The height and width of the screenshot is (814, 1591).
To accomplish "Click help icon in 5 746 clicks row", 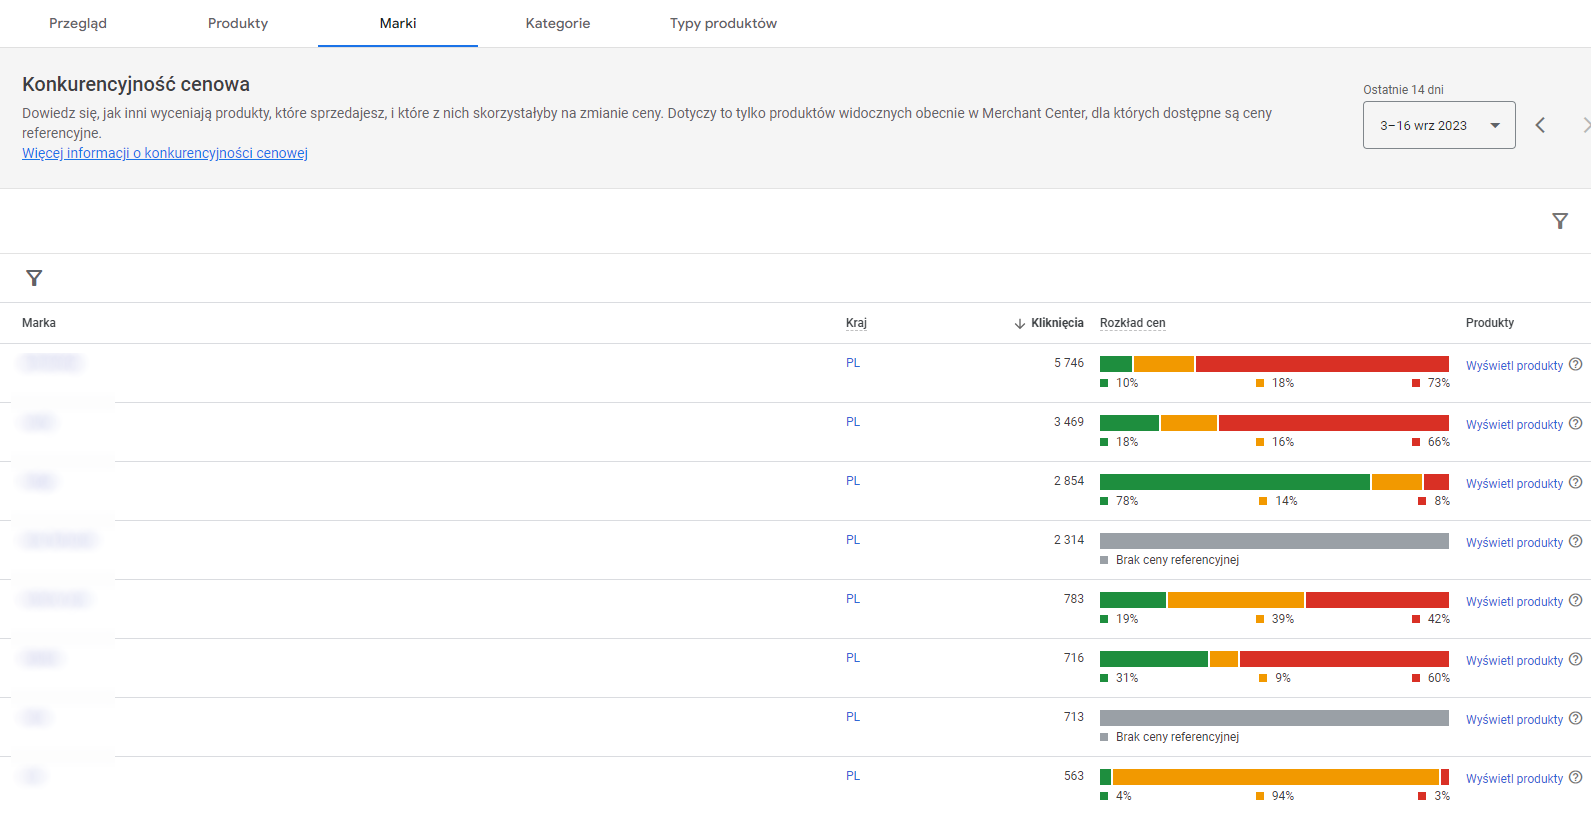I will click(x=1576, y=364).
